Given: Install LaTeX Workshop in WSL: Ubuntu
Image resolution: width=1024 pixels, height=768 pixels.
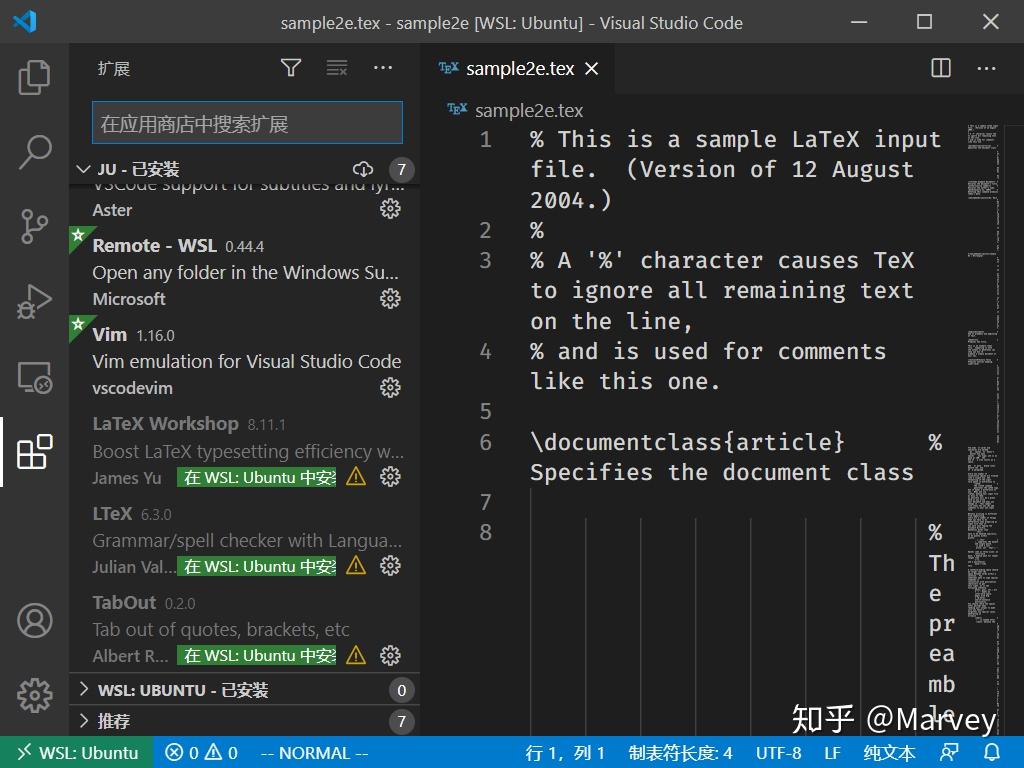Looking at the screenshot, I should pos(257,477).
